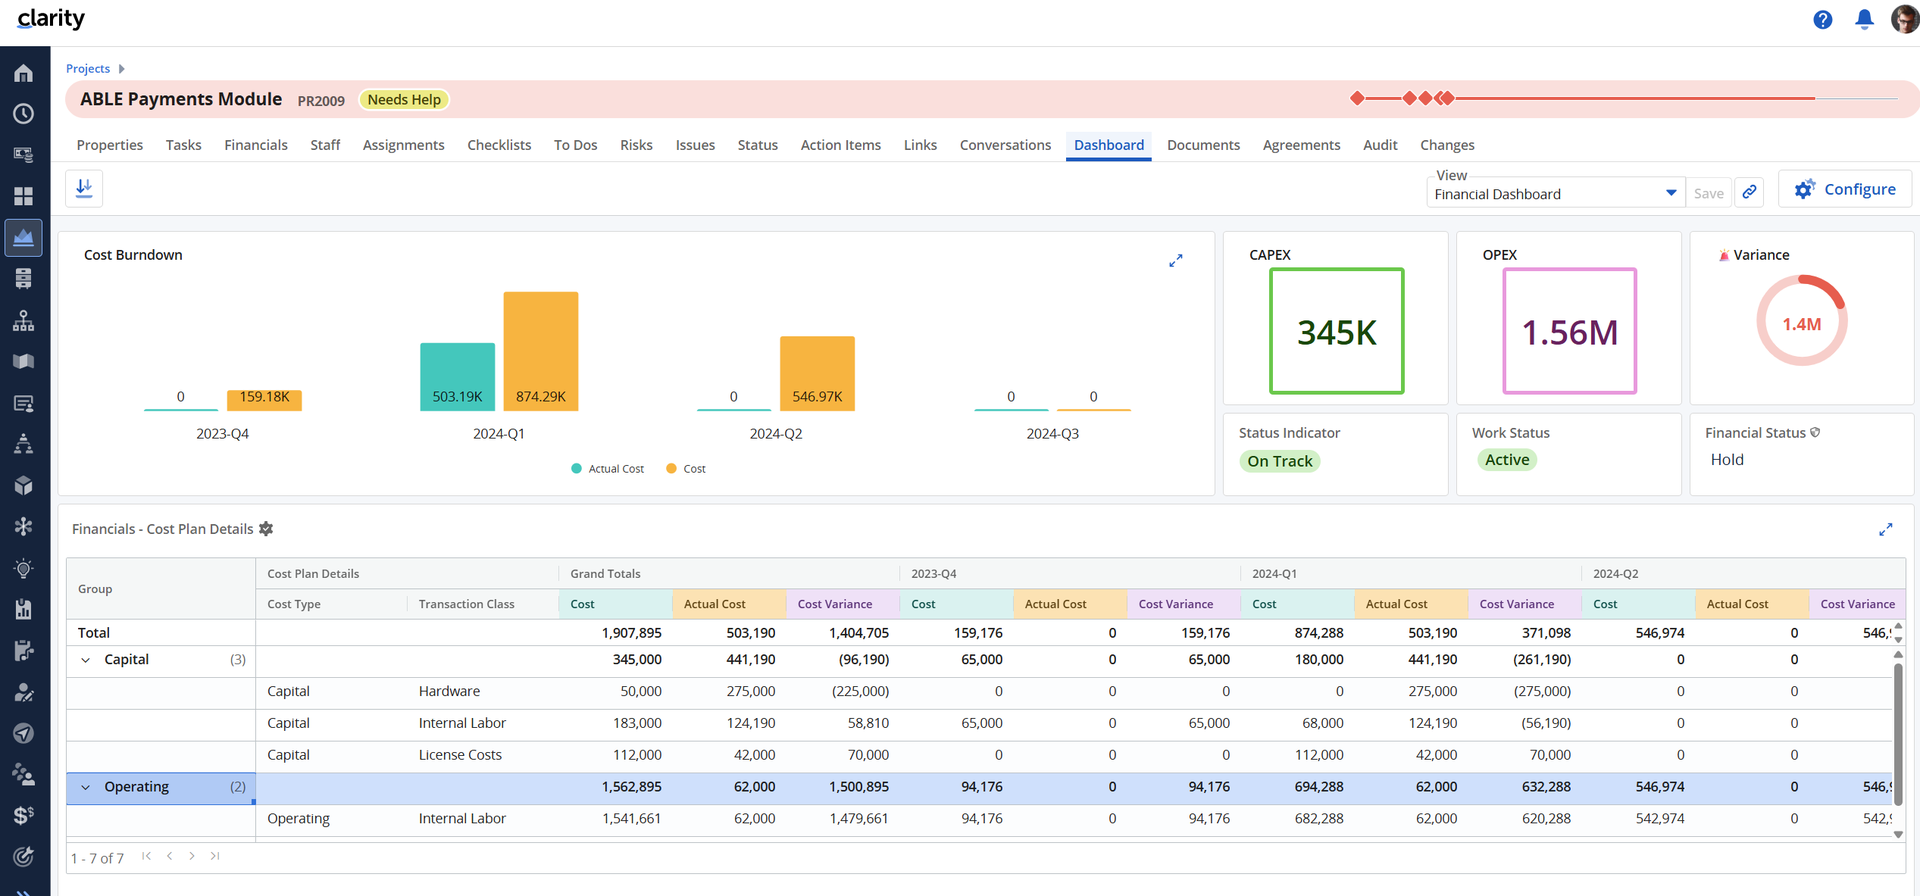1920x896 pixels.
Task: Open the org chart hierarchy sidebar icon
Action: pyautogui.click(x=24, y=321)
